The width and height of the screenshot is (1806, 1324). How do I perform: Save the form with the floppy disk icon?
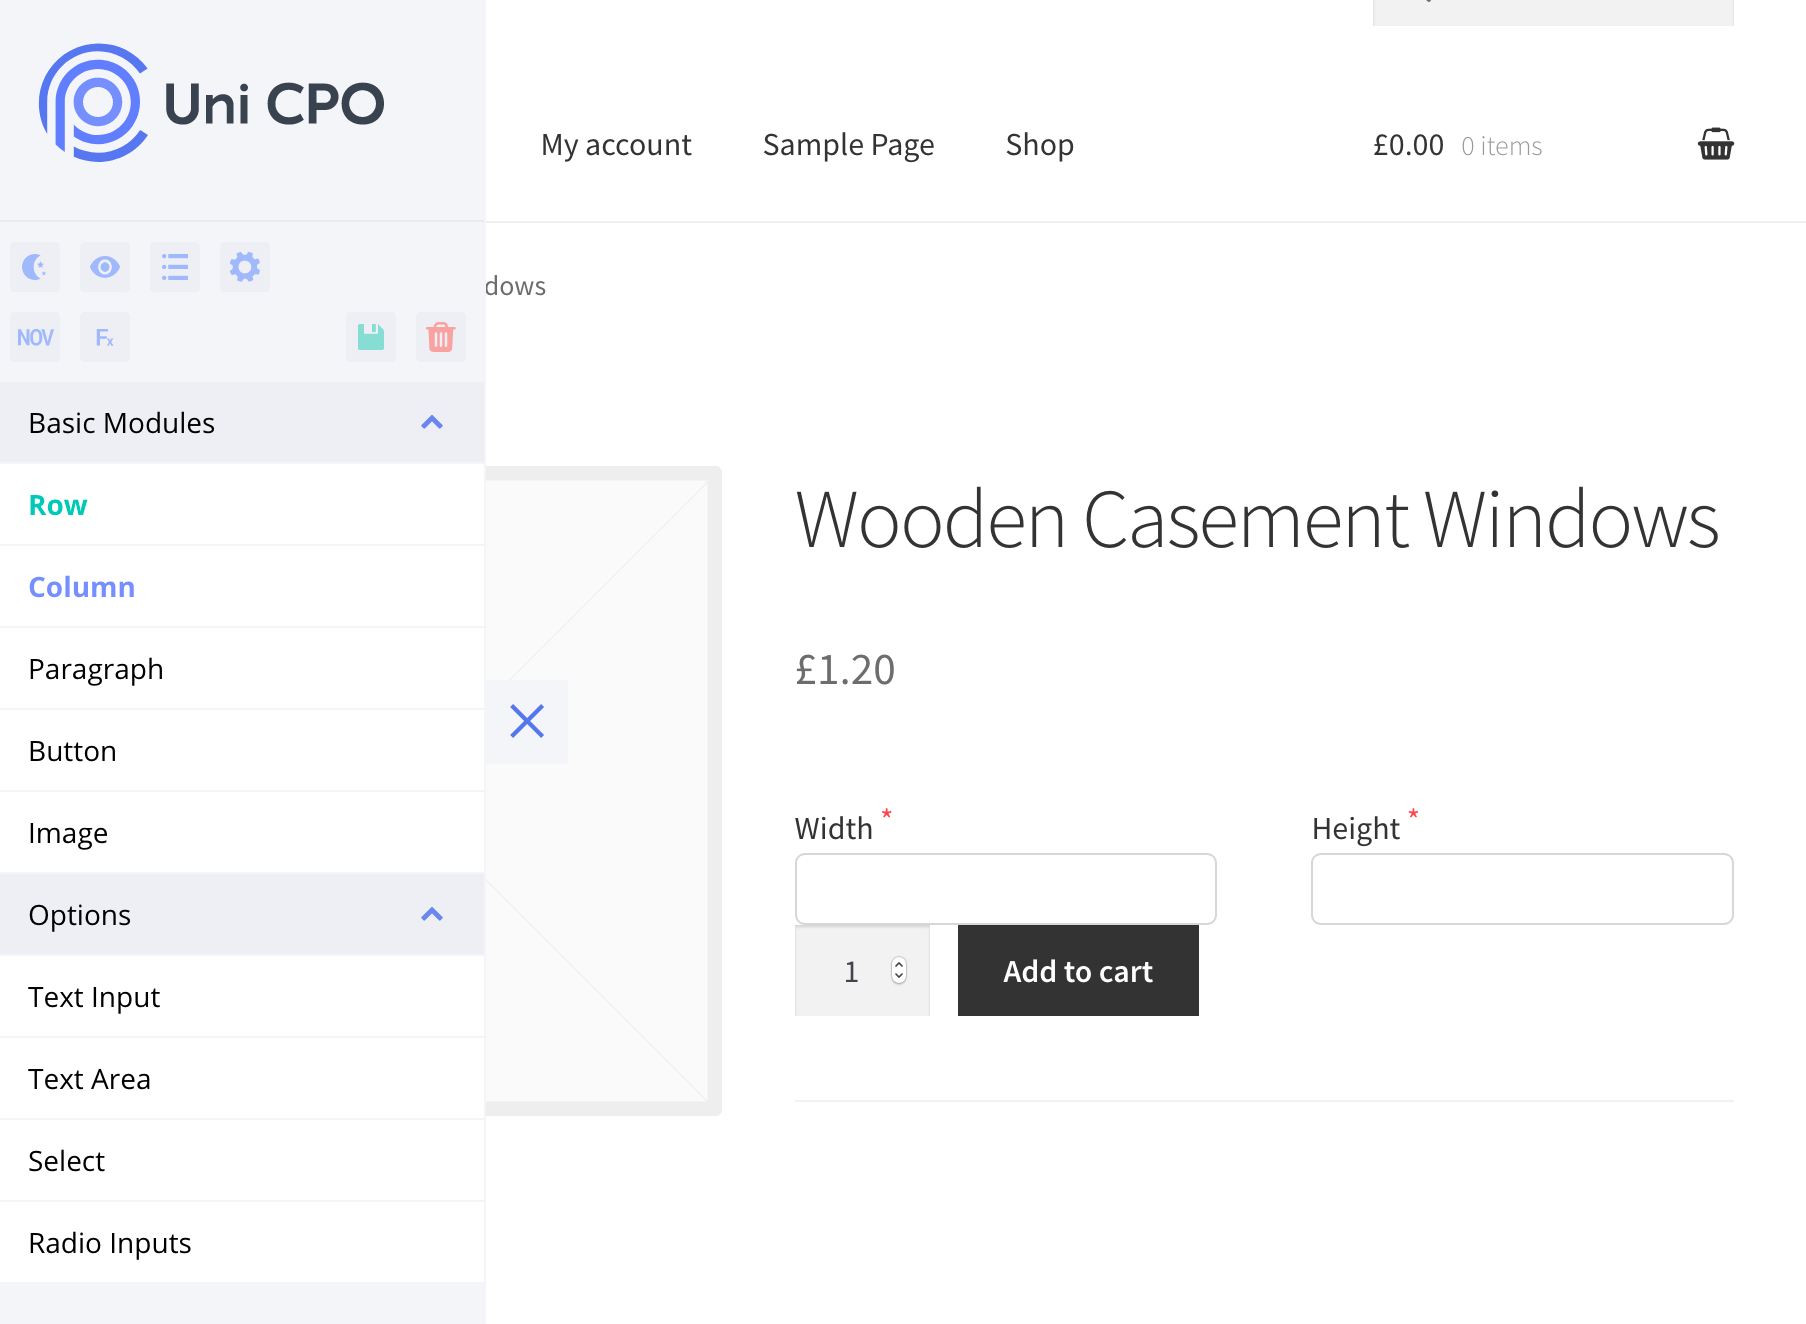[x=370, y=337]
